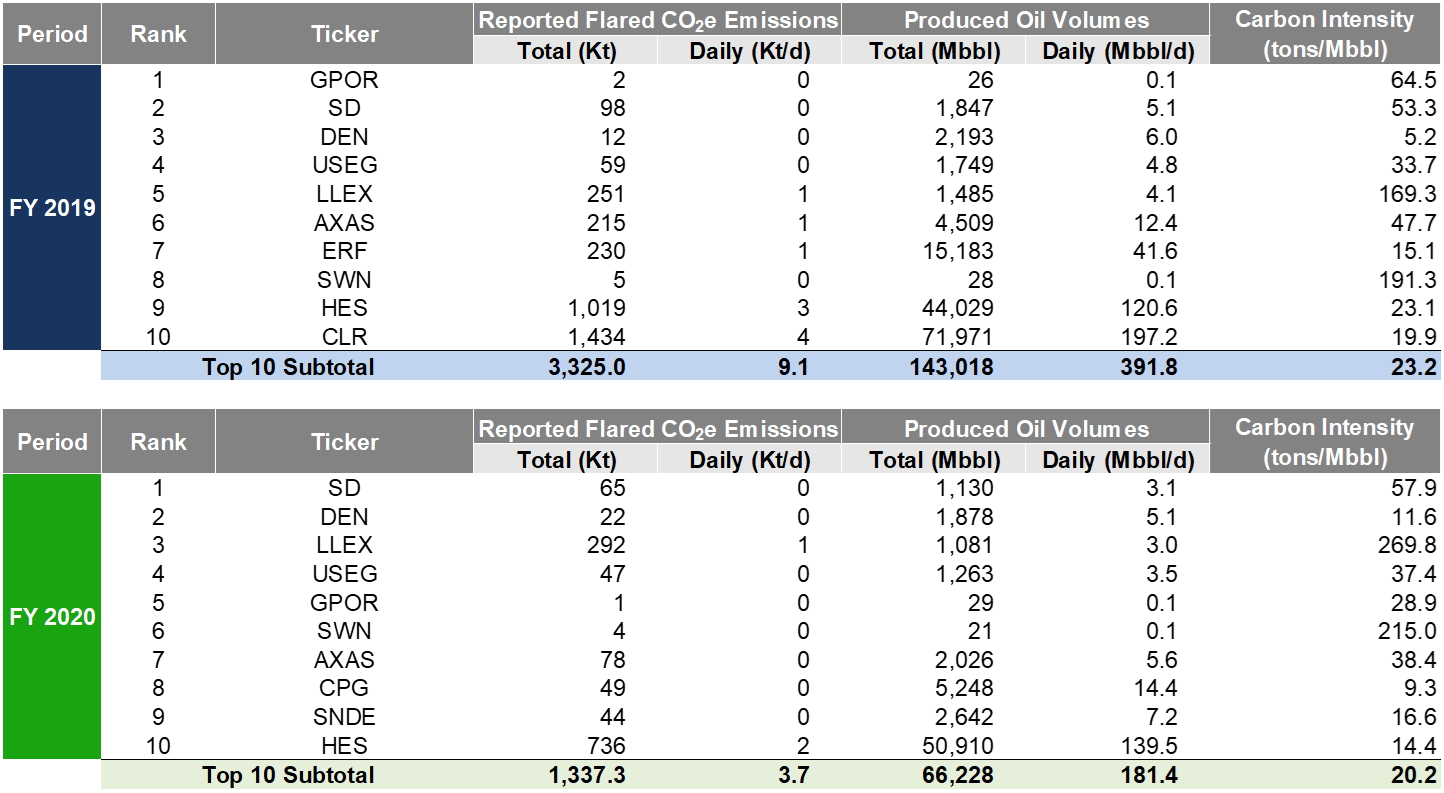Click the 191.3 carbon intensity value
Viewport: 1444px width, 793px height.
tap(1408, 281)
